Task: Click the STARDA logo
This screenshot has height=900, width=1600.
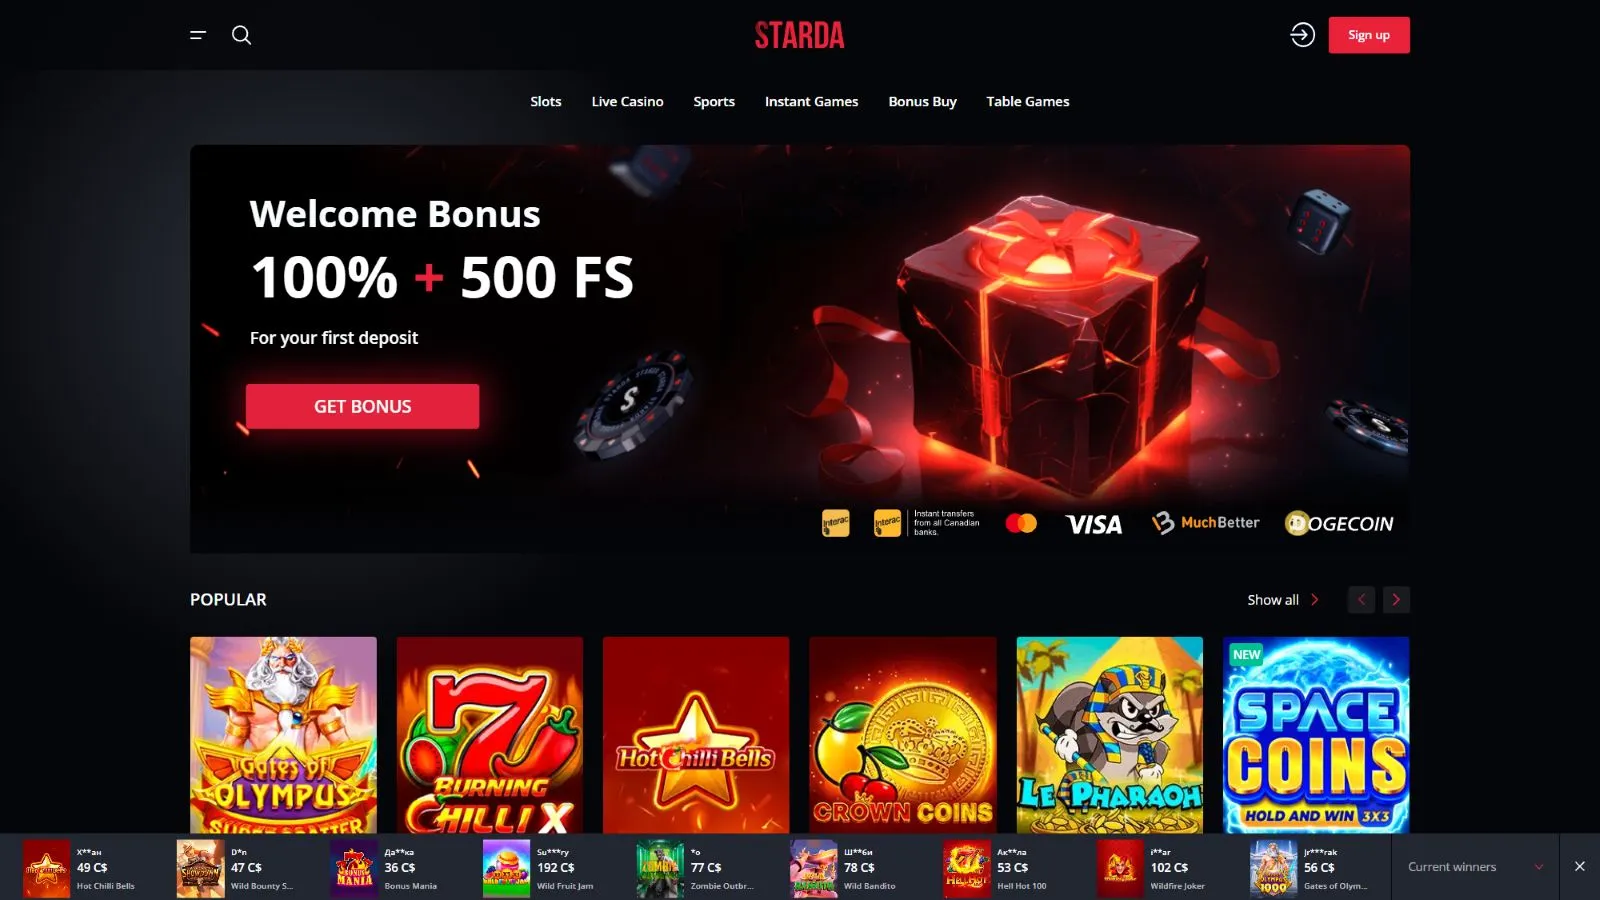Action: (x=799, y=35)
